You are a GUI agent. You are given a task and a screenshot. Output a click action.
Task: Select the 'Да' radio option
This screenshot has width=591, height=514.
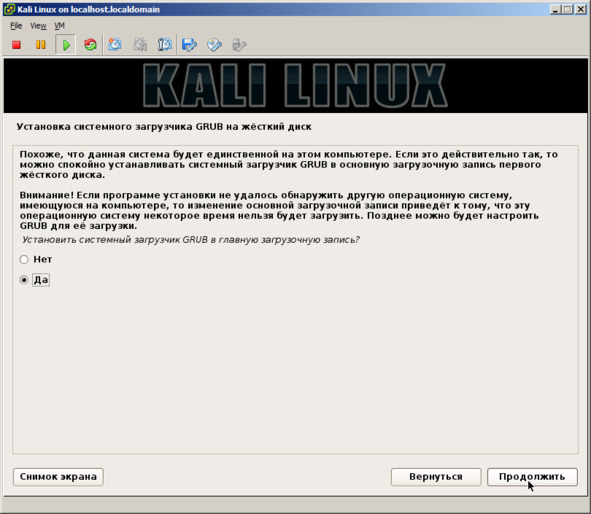tap(24, 280)
